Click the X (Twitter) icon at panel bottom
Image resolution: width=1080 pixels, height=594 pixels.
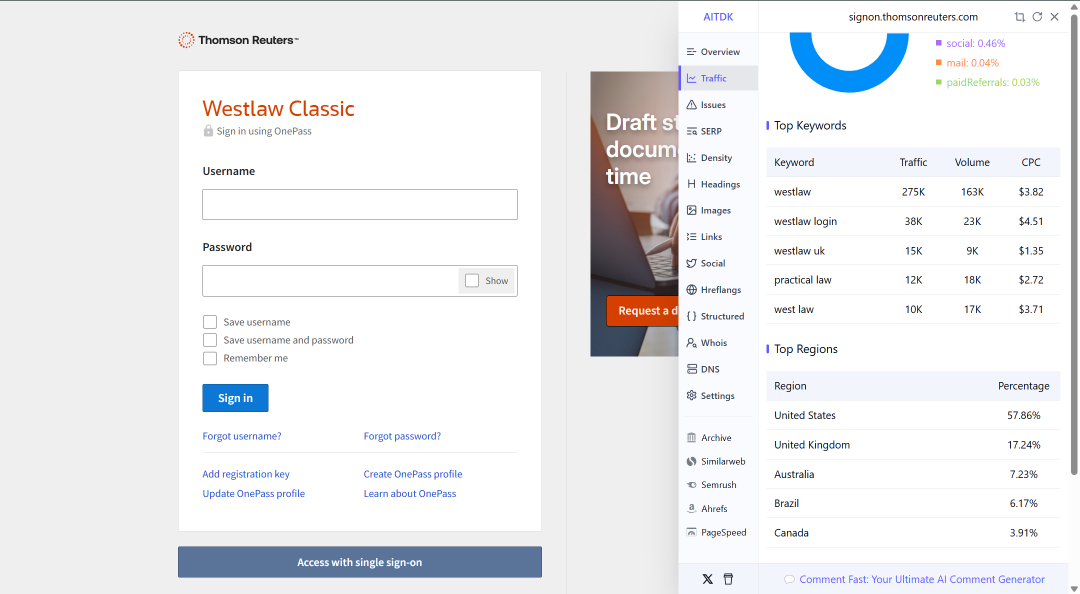[707, 579]
